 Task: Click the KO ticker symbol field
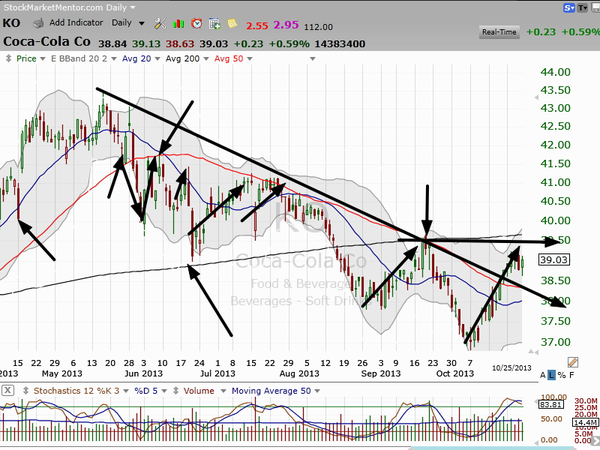coord(11,23)
